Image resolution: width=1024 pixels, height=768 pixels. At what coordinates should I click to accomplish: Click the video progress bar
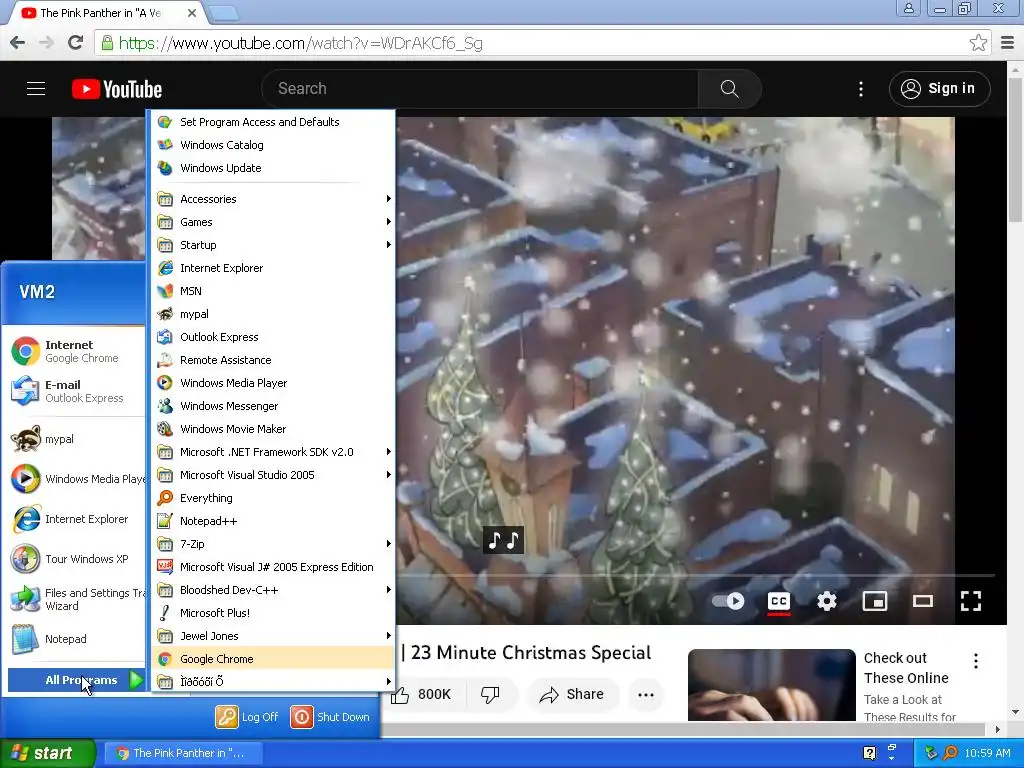tap(696, 576)
